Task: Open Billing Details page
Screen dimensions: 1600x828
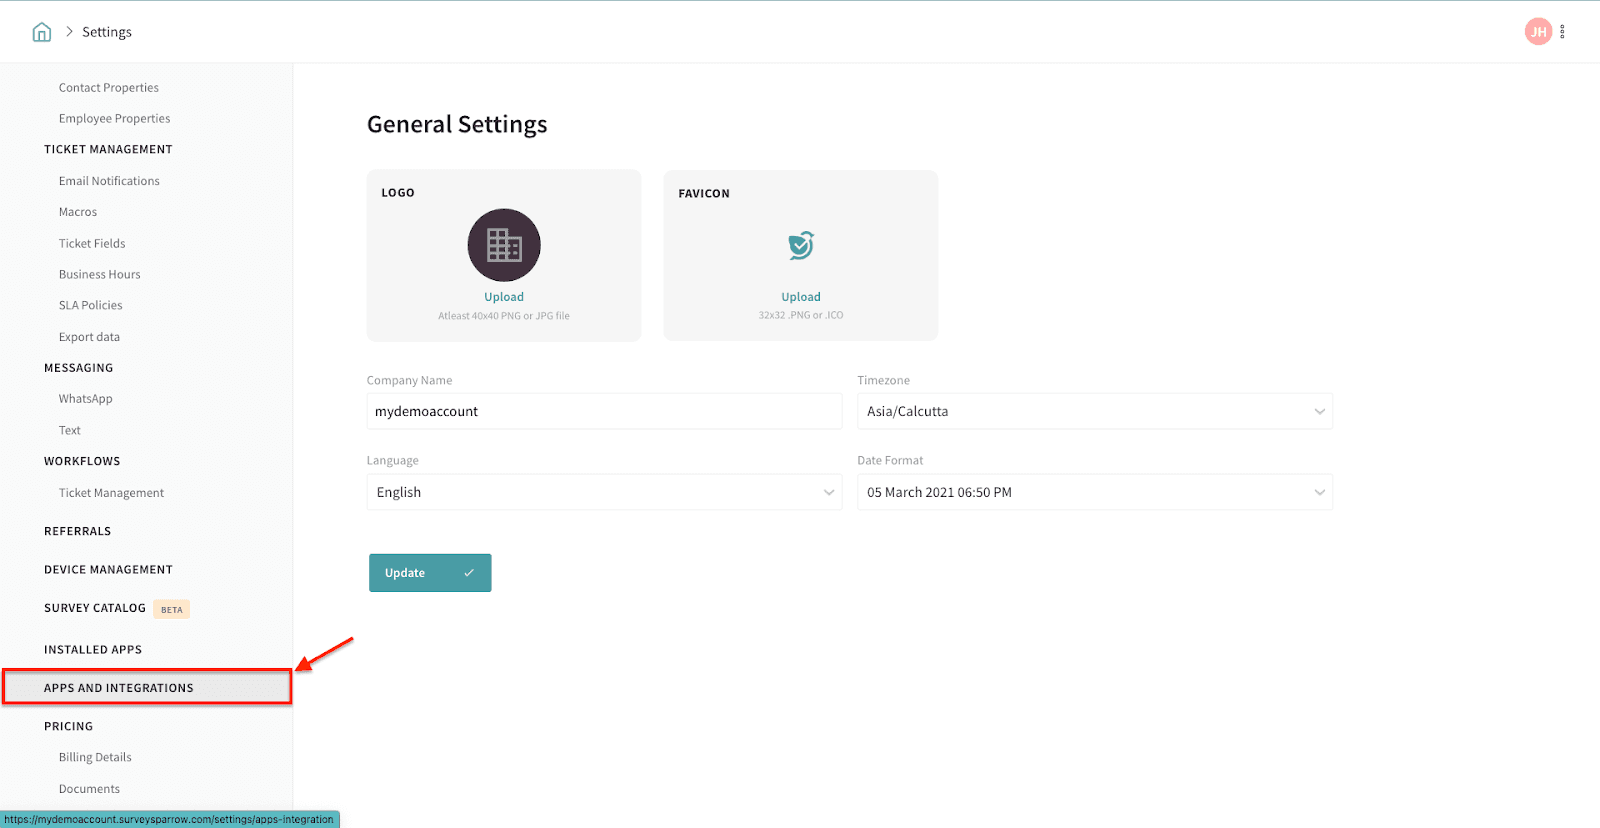Action: pyautogui.click(x=95, y=758)
